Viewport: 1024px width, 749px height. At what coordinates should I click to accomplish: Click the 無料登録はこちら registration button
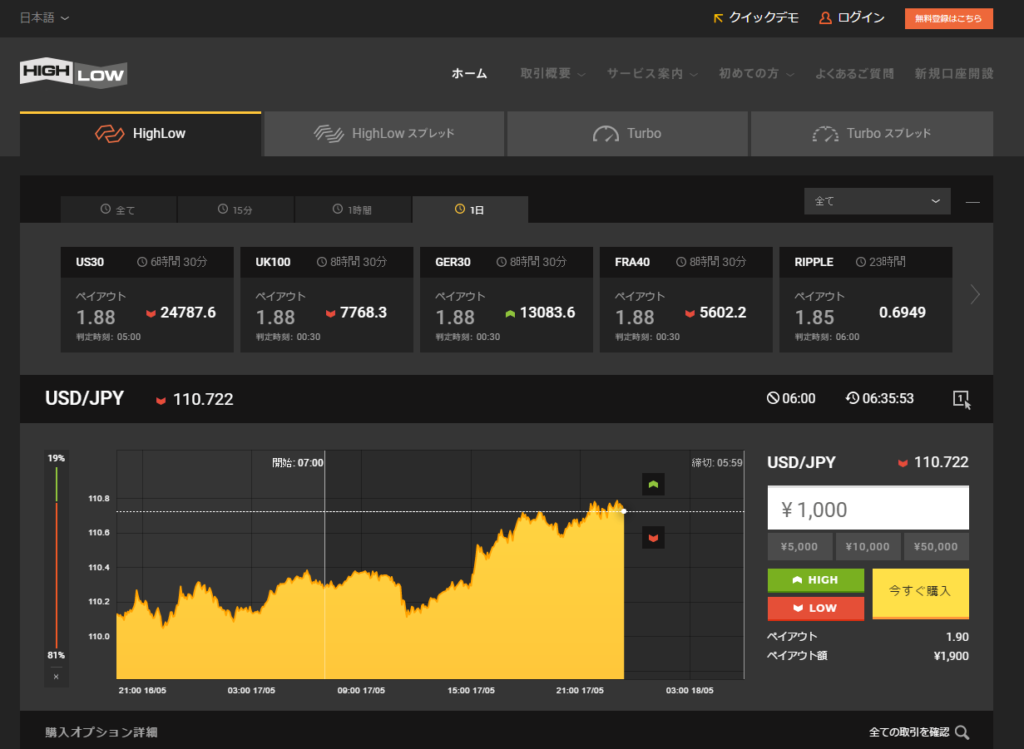point(948,18)
